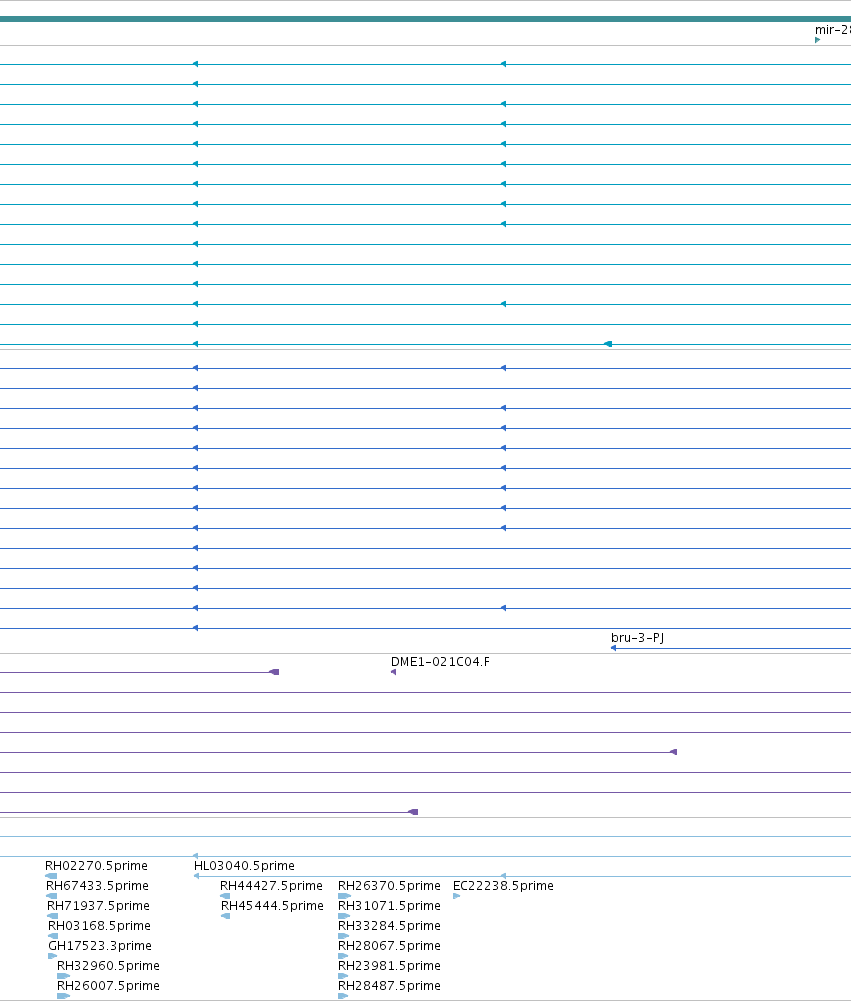Select the arrow glyph under RH26370.5prime
This screenshot has width=851, height=1001.
(x=344, y=896)
